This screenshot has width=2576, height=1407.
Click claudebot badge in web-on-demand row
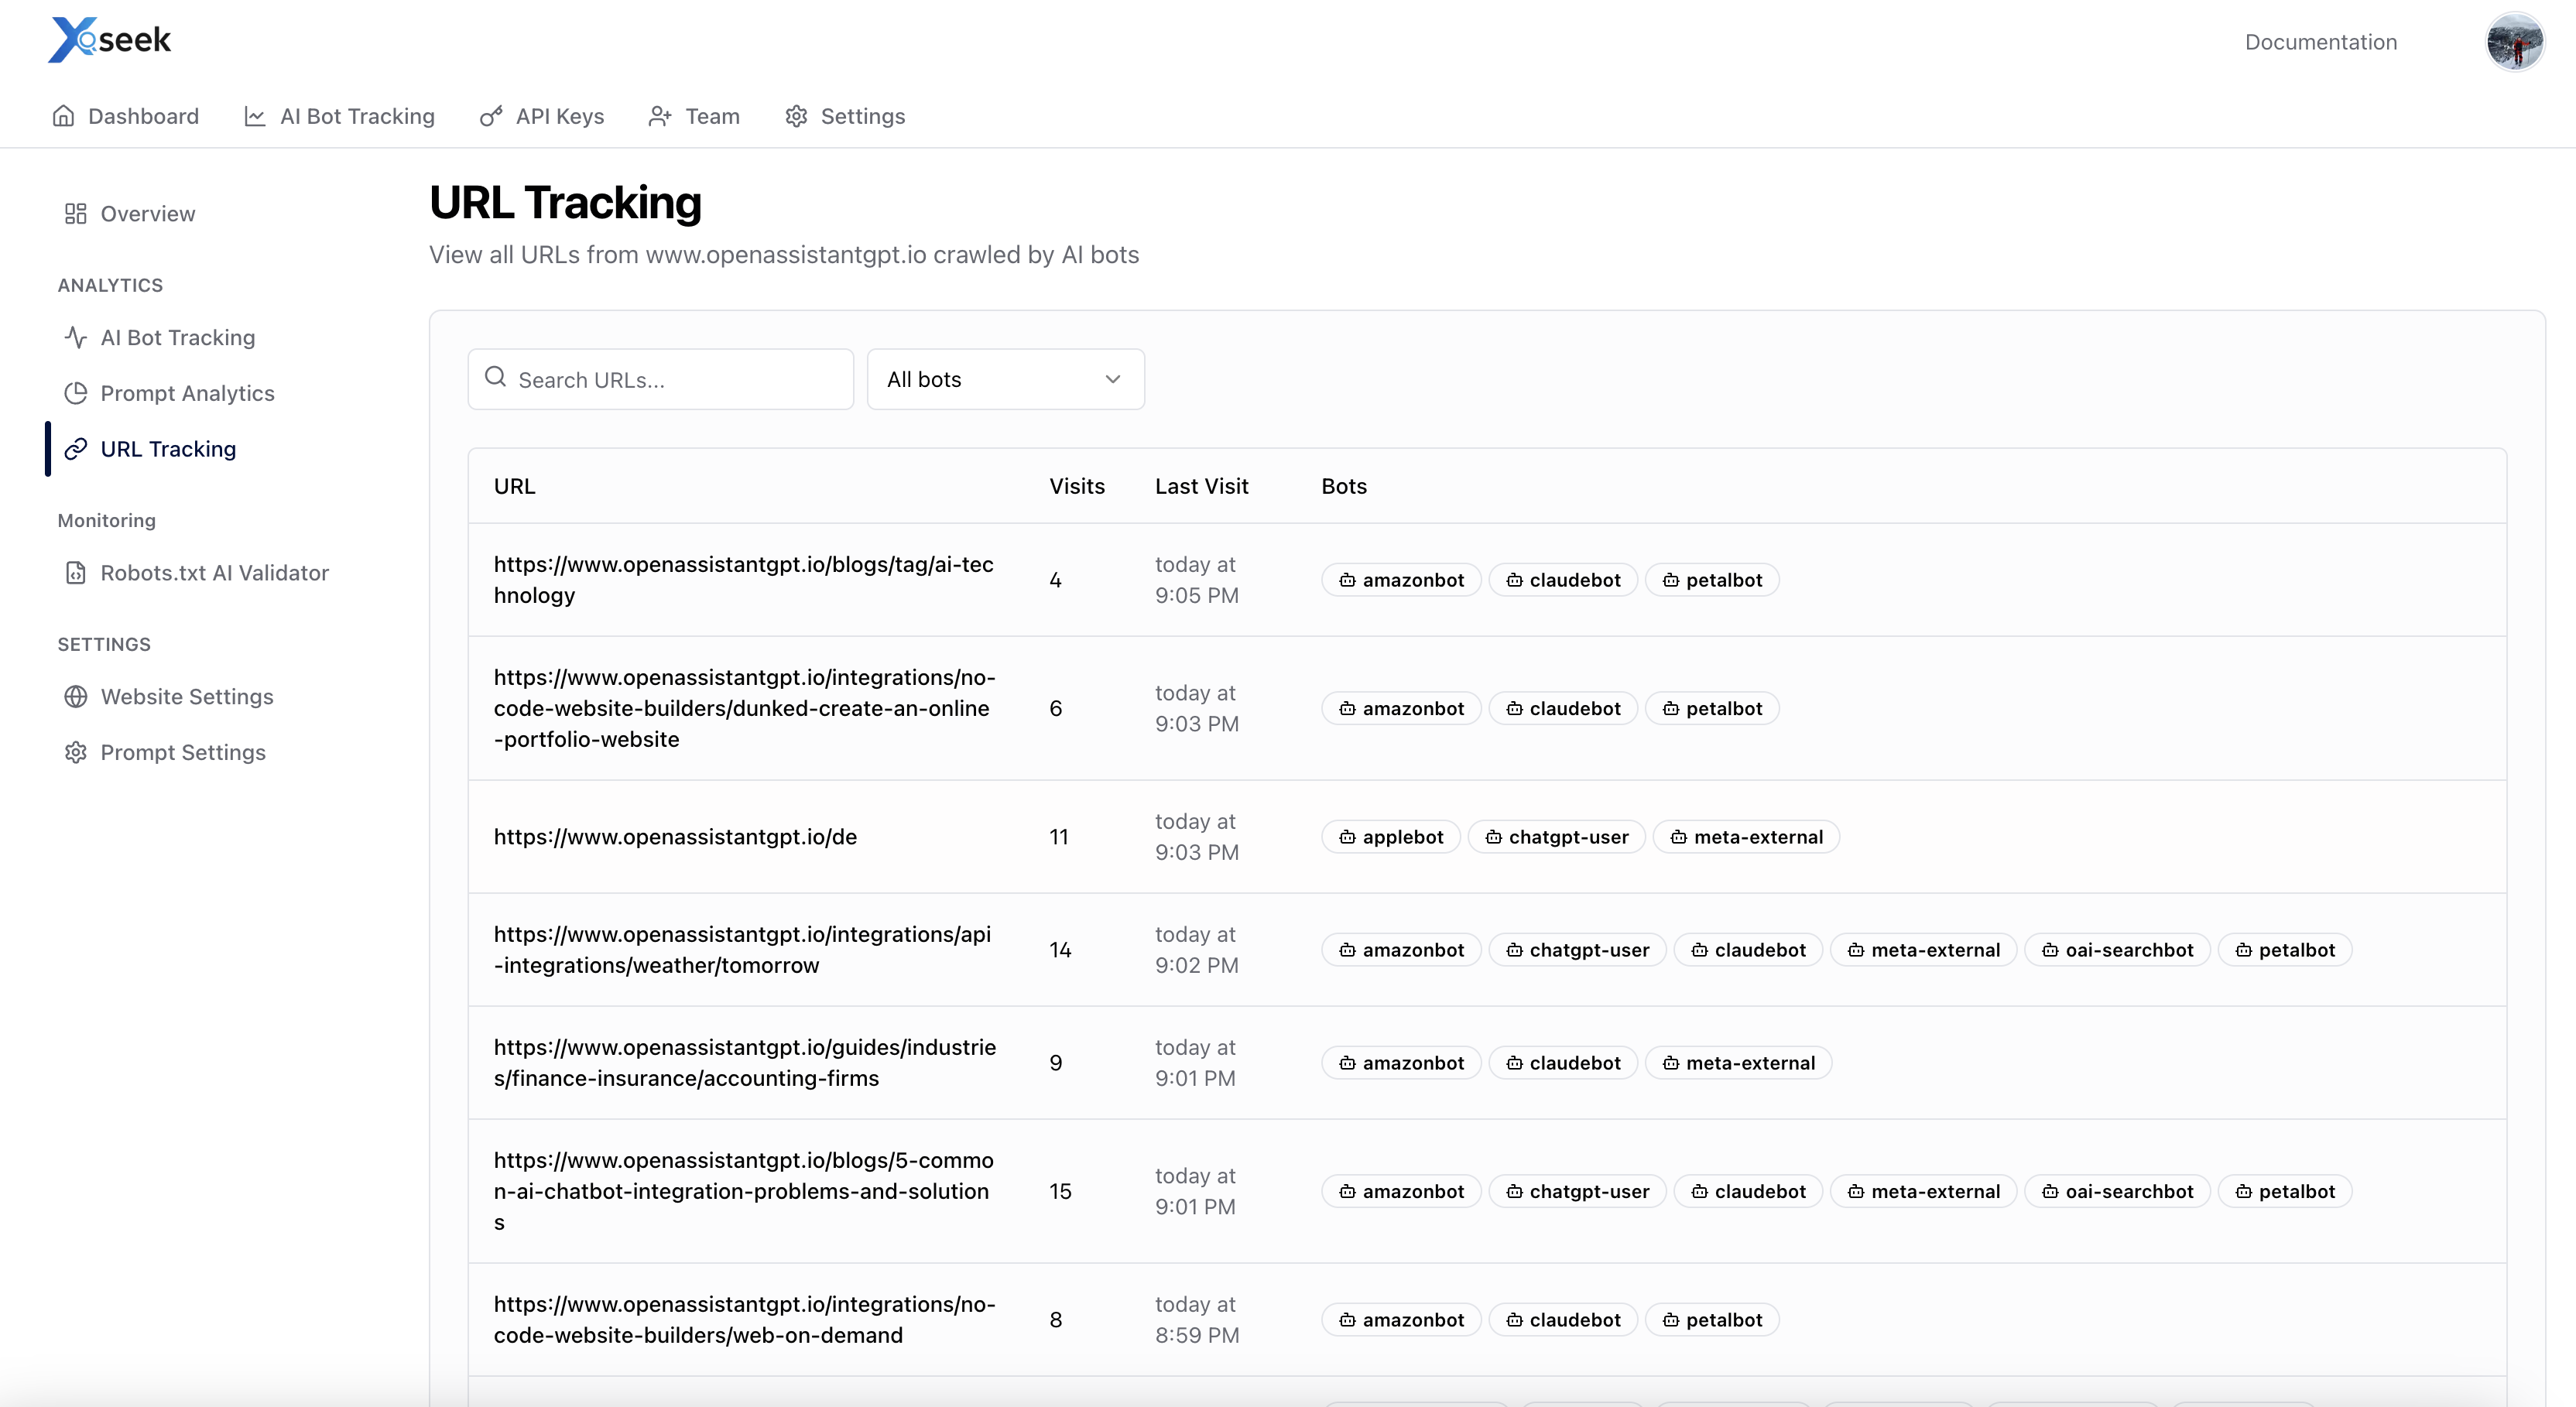point(1562,1320)
